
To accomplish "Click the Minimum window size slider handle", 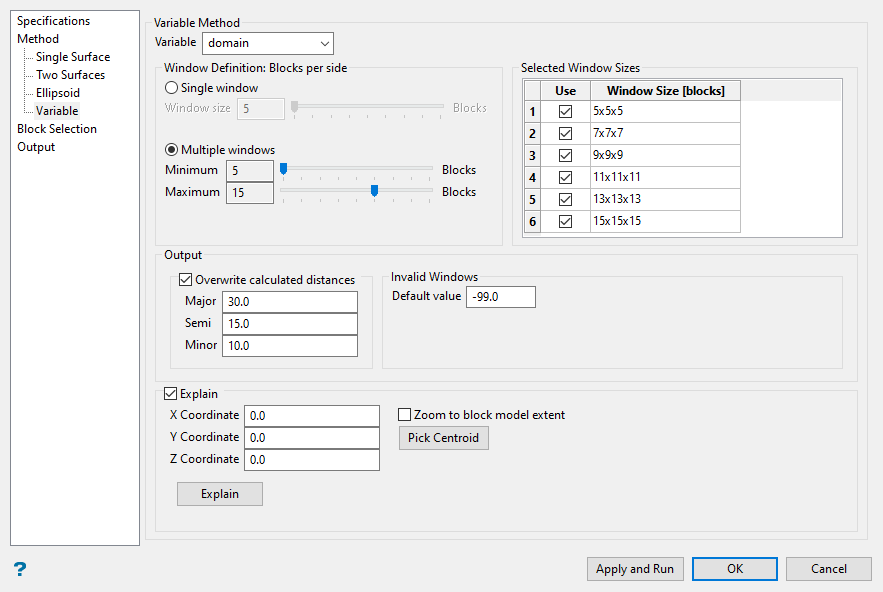I will (284, 170).
